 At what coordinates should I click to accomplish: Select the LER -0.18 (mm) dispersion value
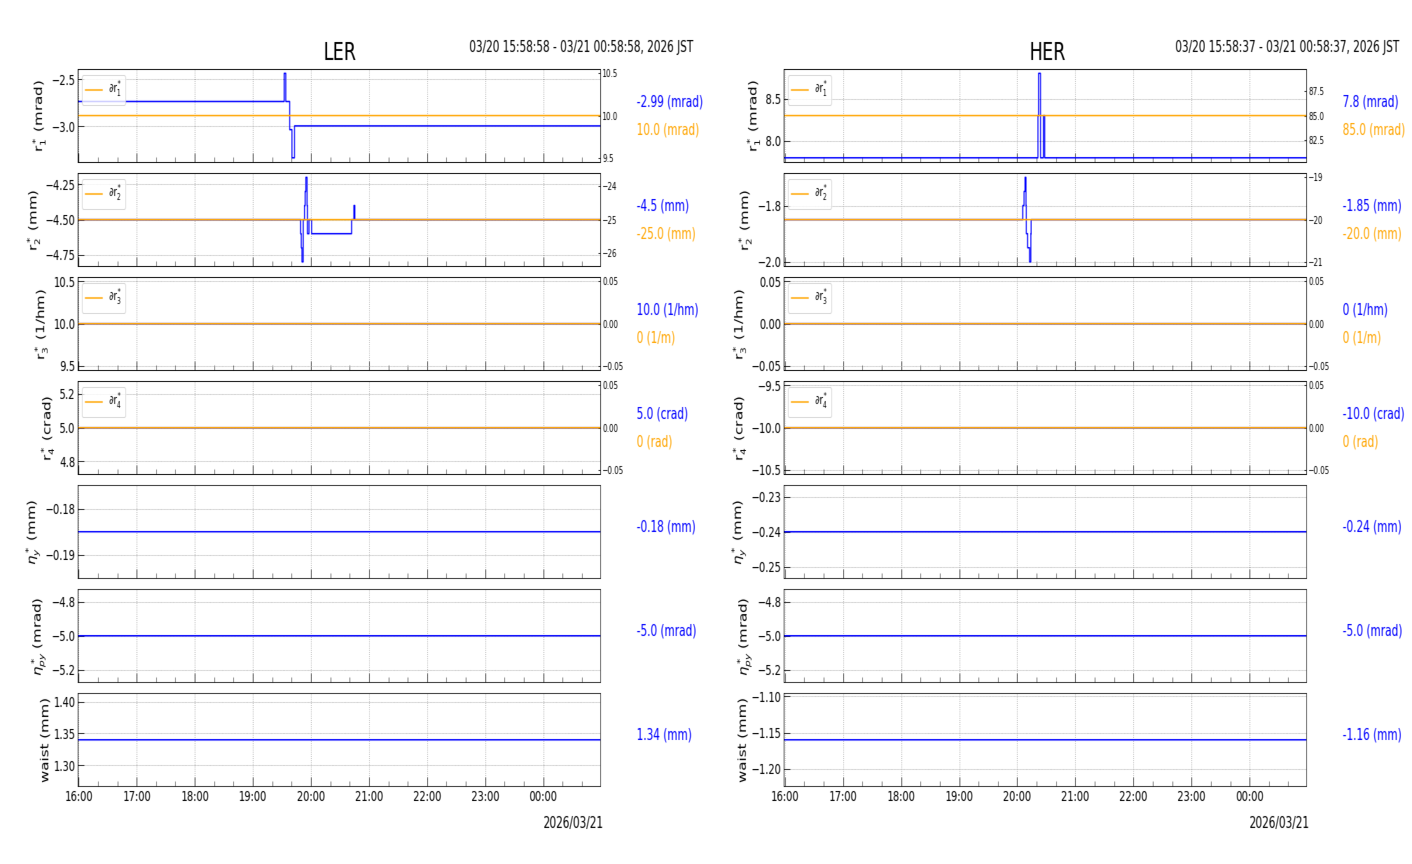665,527
